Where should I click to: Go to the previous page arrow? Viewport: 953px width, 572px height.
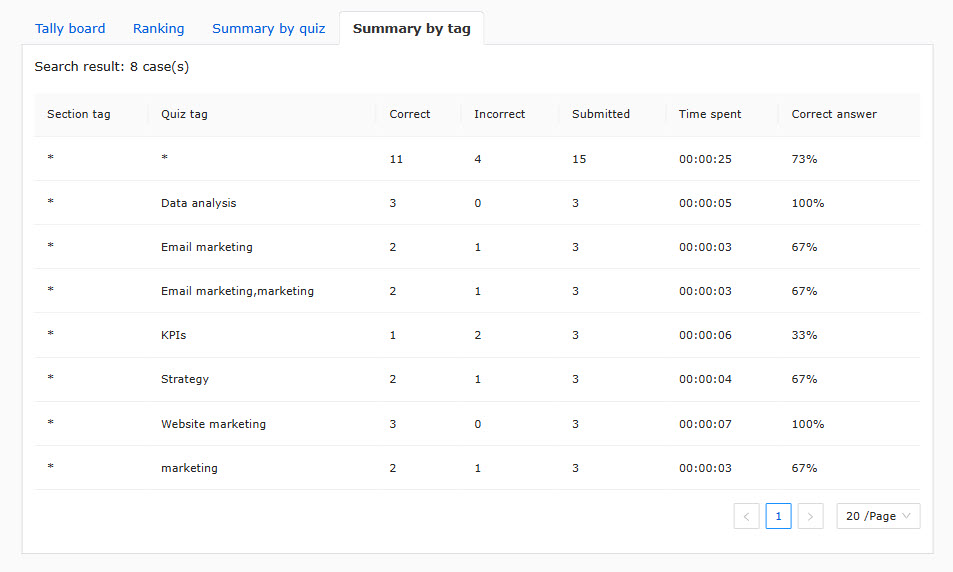point(746,516)
